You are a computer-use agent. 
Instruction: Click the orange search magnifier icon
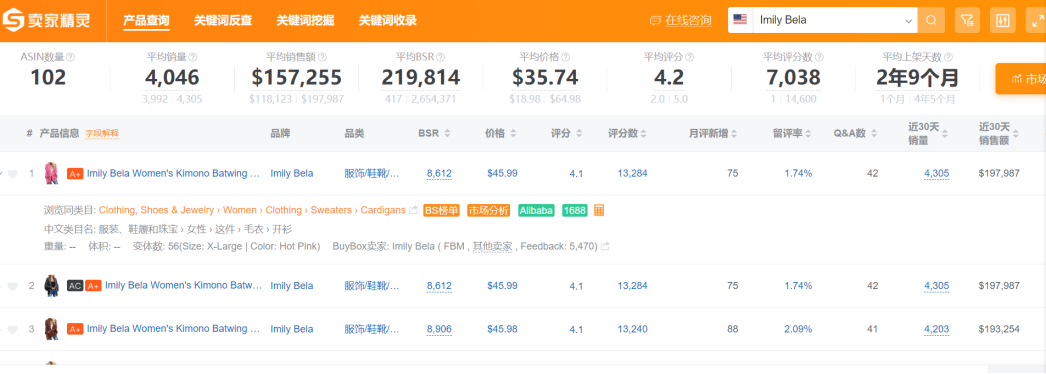tap(931, 20)
